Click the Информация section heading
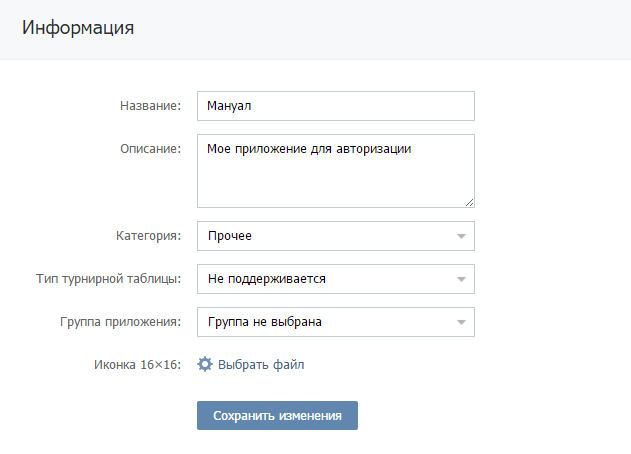The image size is (631, 454). click(78, 28)
